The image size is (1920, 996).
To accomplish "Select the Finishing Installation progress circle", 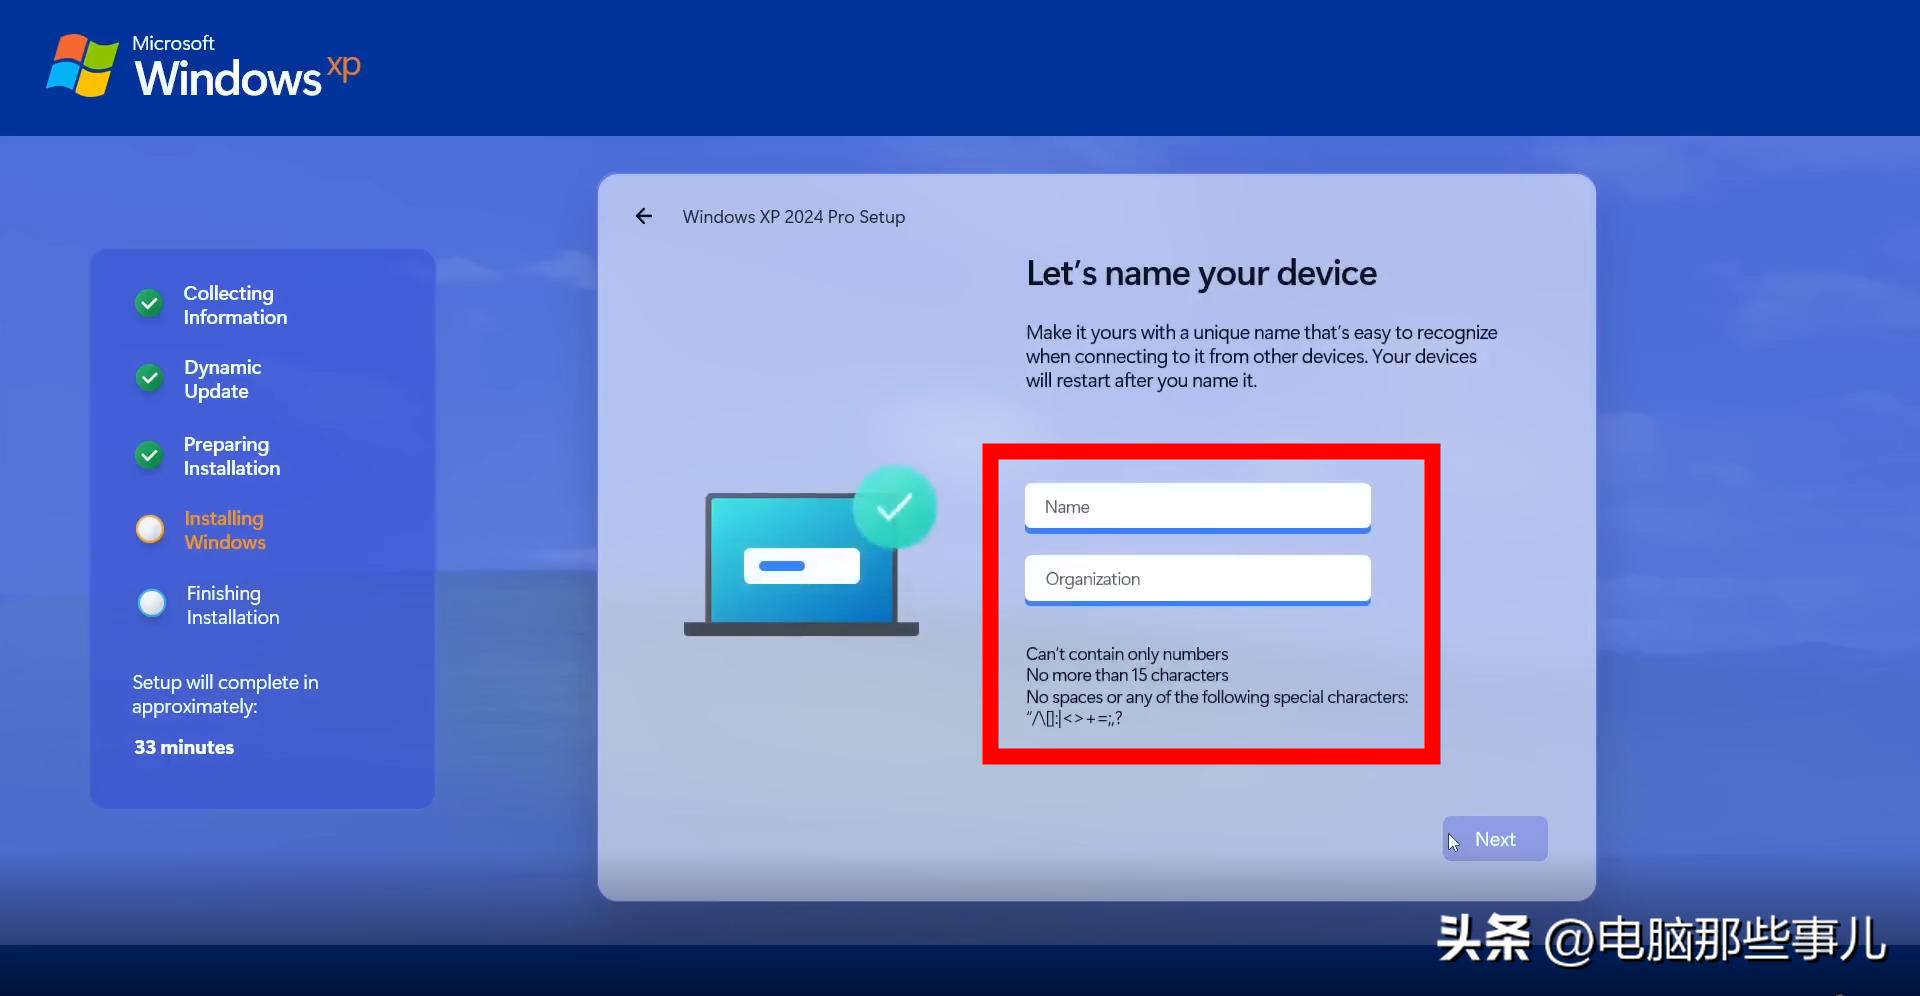I will (x=151, y=603).
